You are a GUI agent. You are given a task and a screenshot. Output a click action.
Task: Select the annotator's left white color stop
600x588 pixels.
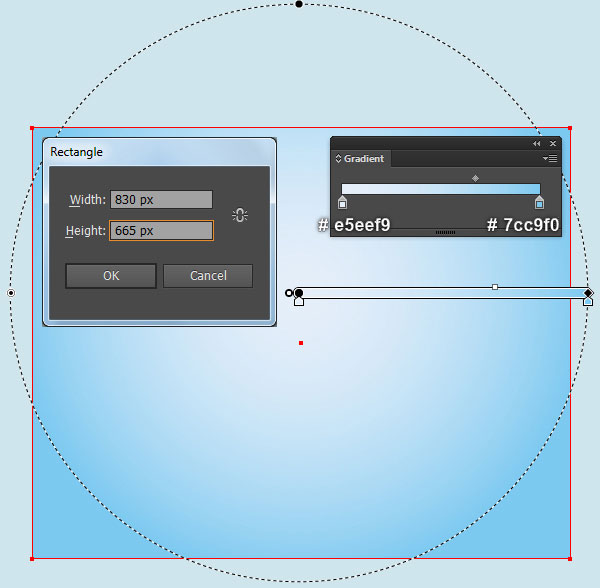tap(299, 301)
